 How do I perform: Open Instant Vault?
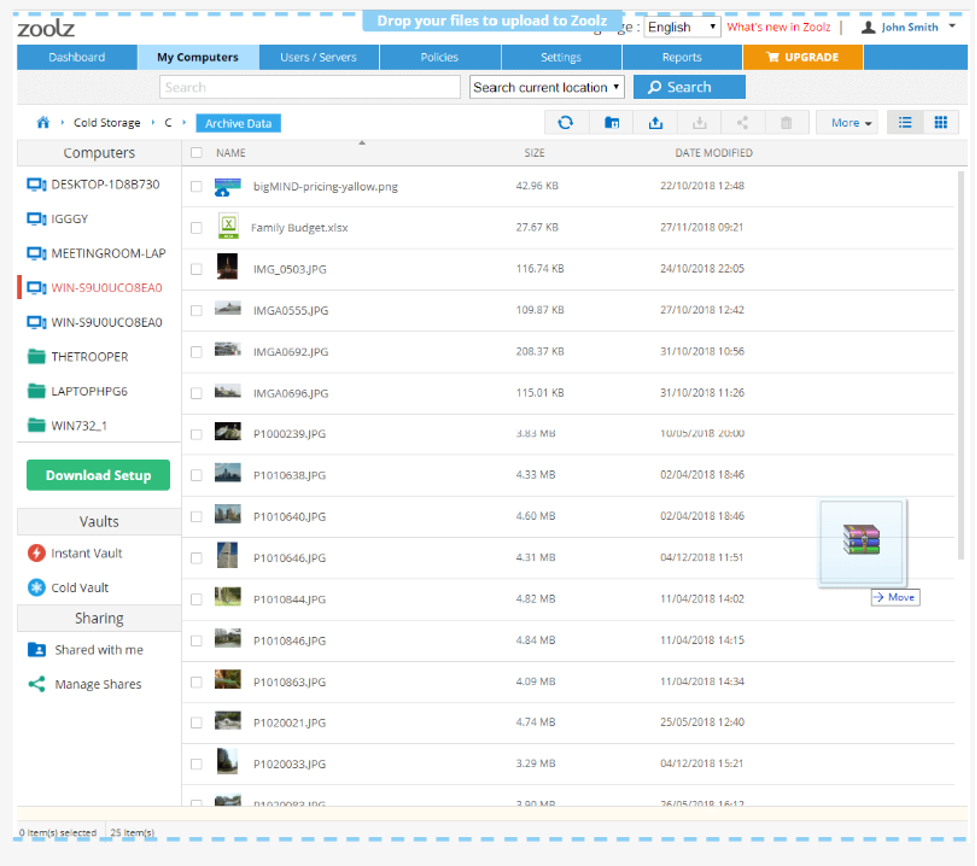point(75,553)
